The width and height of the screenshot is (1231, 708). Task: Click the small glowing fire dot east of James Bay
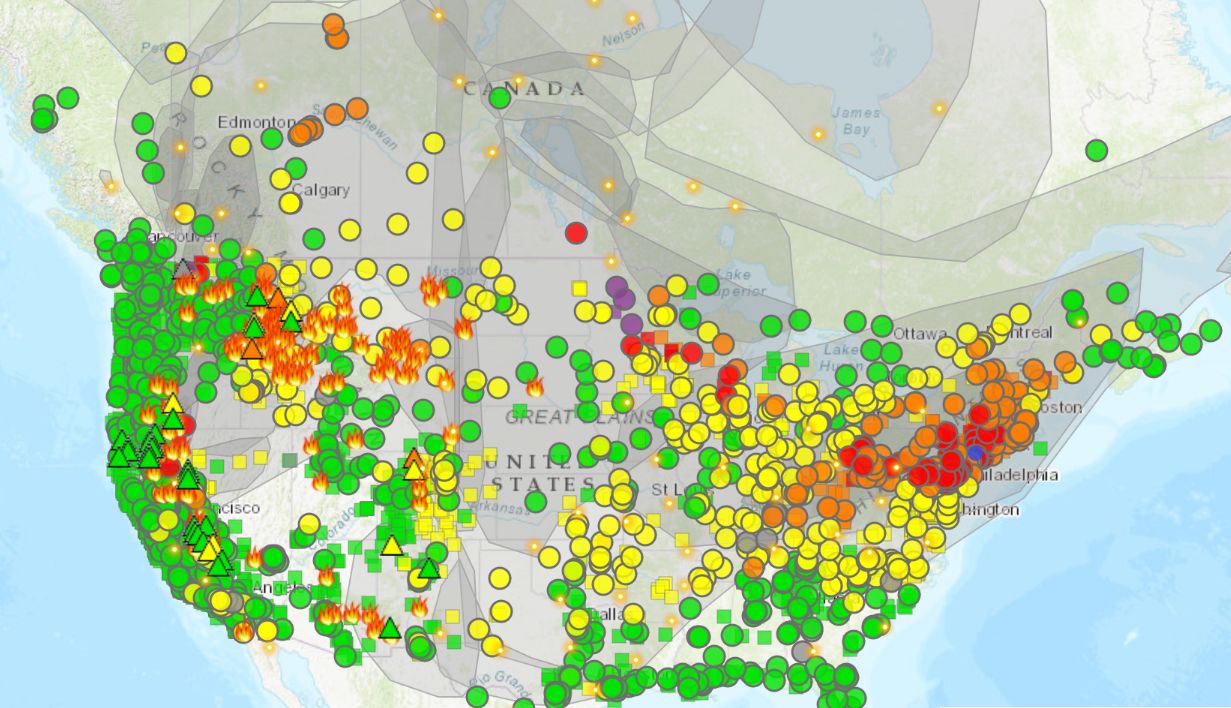pyautogui.click(x=938, y=107)
